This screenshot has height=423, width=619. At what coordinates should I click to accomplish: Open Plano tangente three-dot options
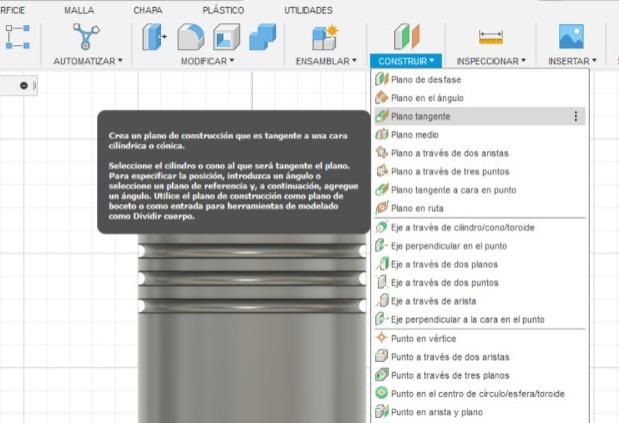(x=576, y=116)
